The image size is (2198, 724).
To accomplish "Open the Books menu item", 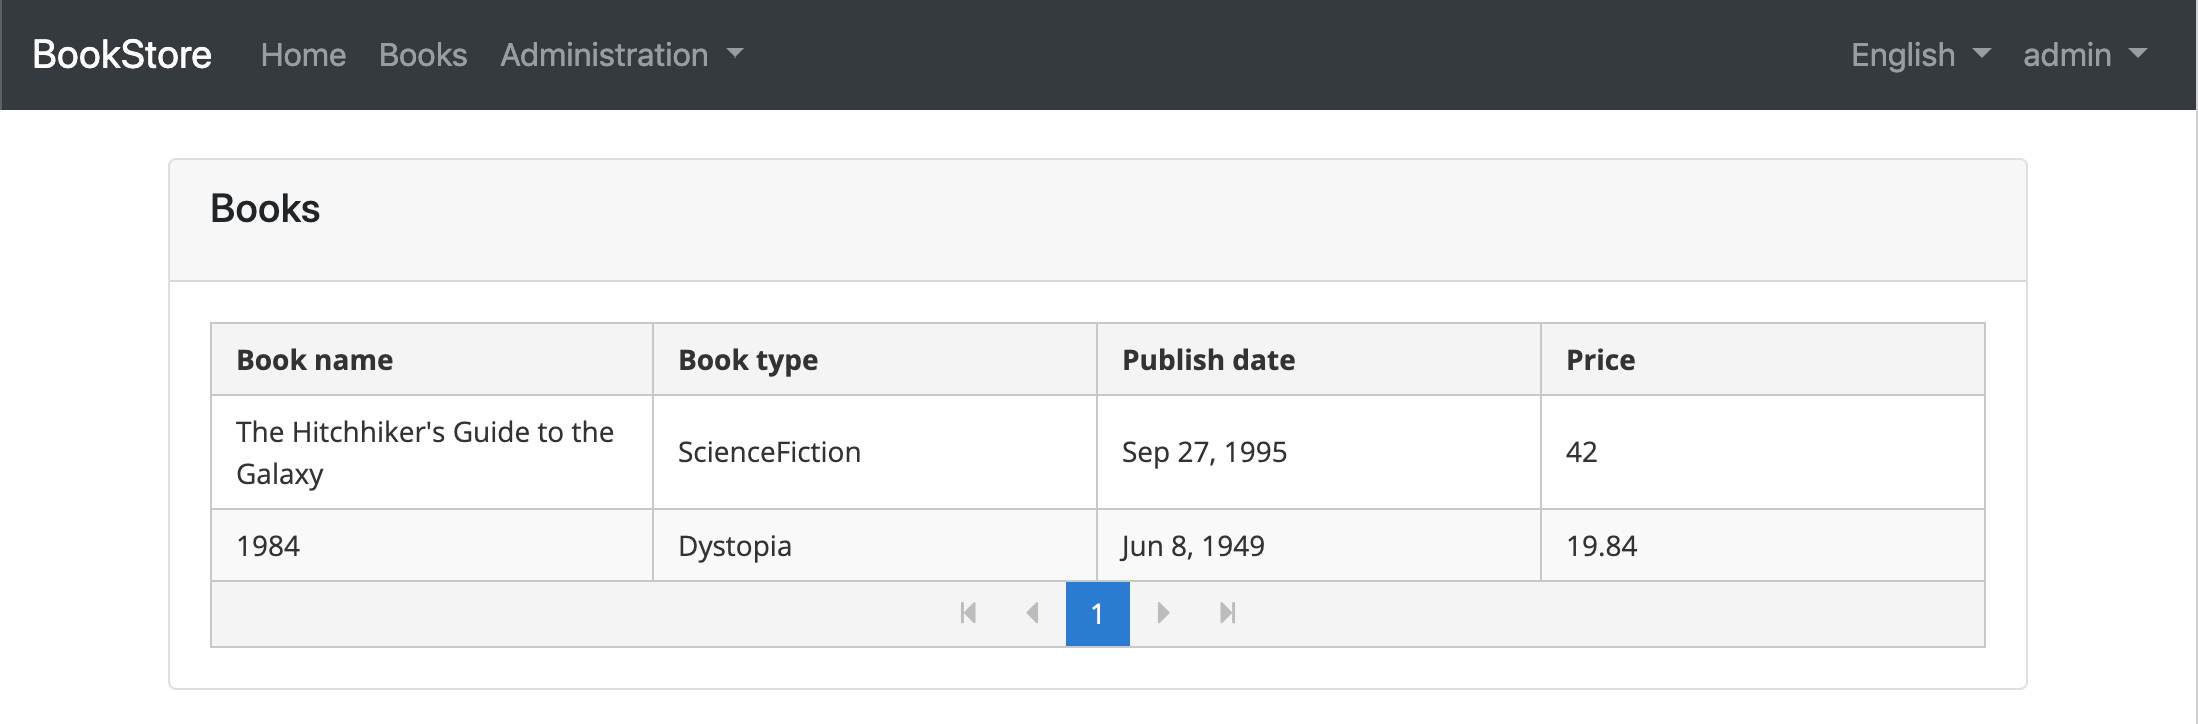I will (423, 55).
